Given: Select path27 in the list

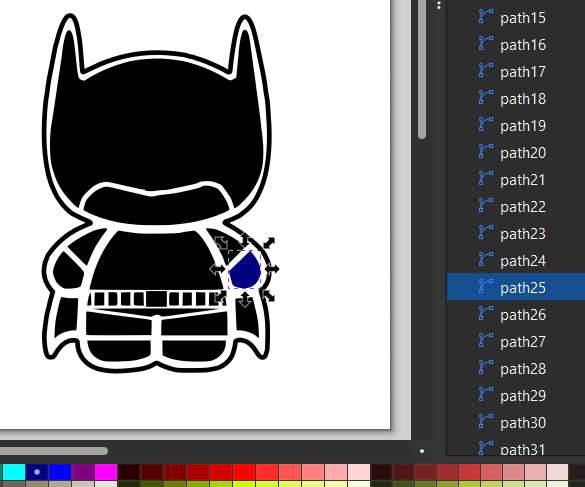Looking at the screenshot, I should coord(516,342).
